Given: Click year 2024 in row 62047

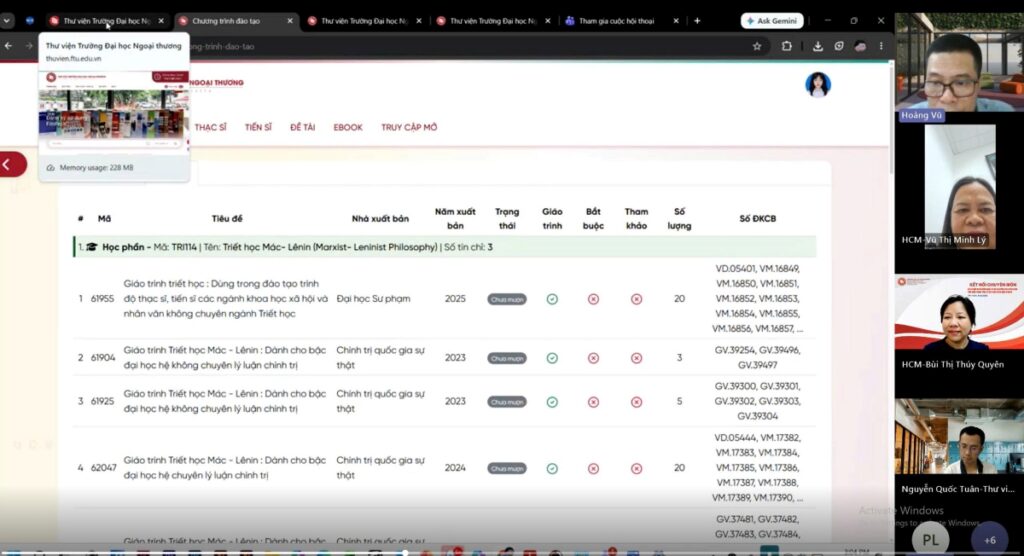Looking at the screenshot, I should [x=455, y=468].
